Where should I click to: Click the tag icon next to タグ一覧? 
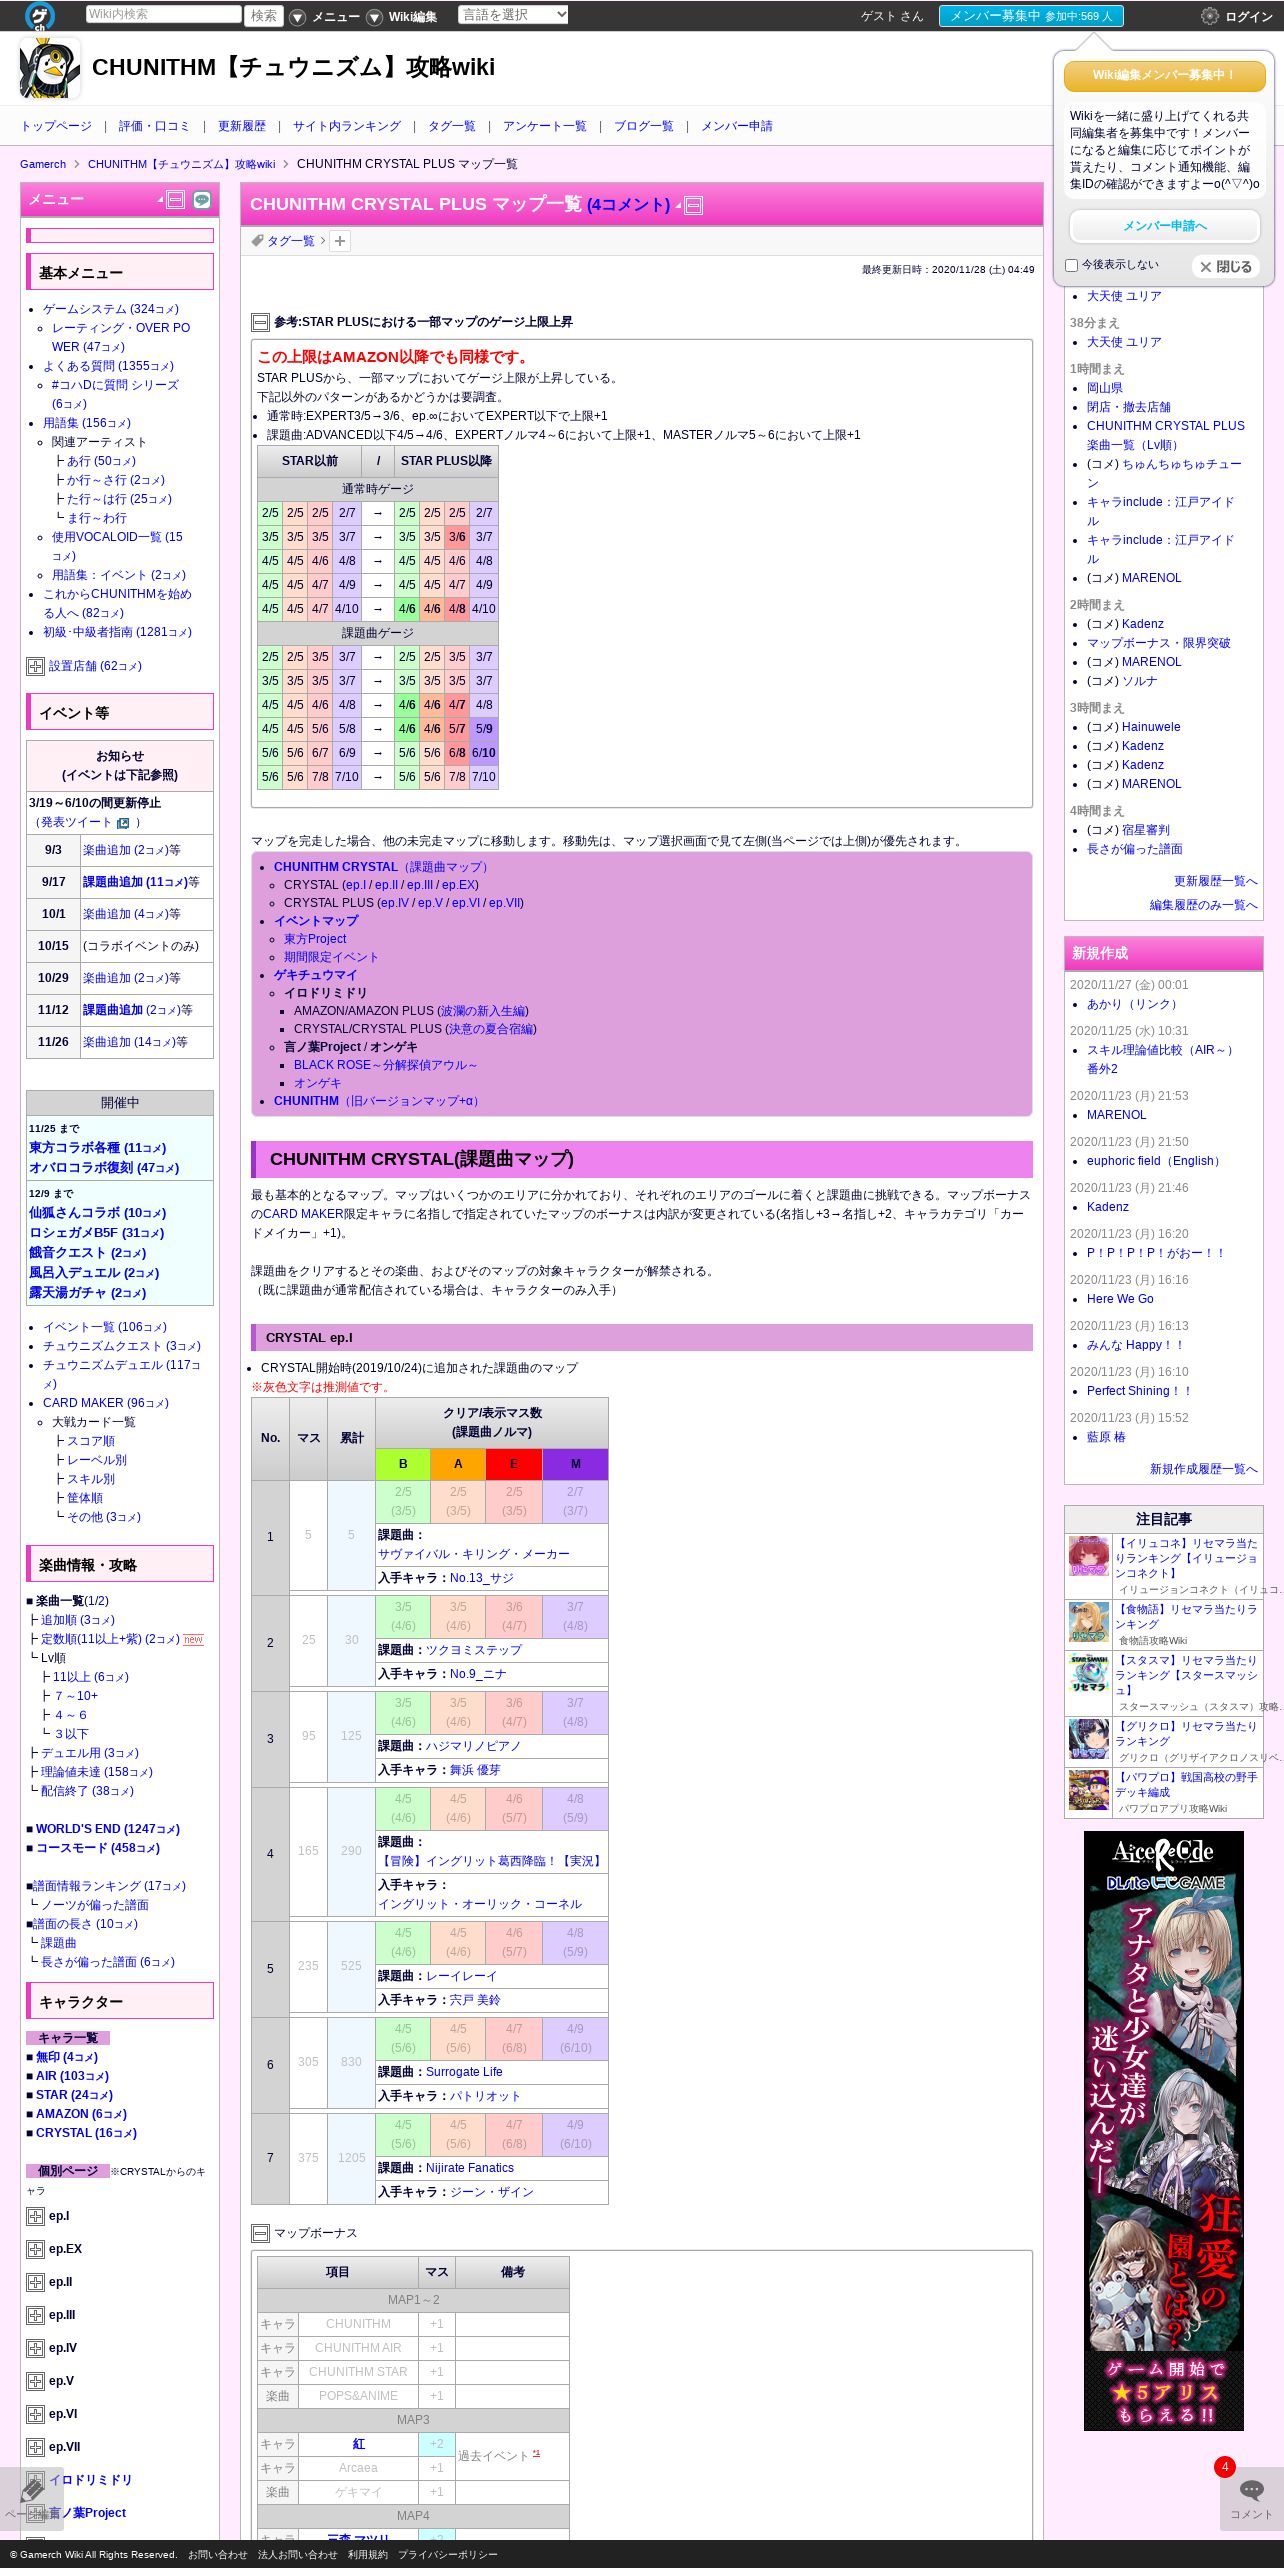[257, 240]
